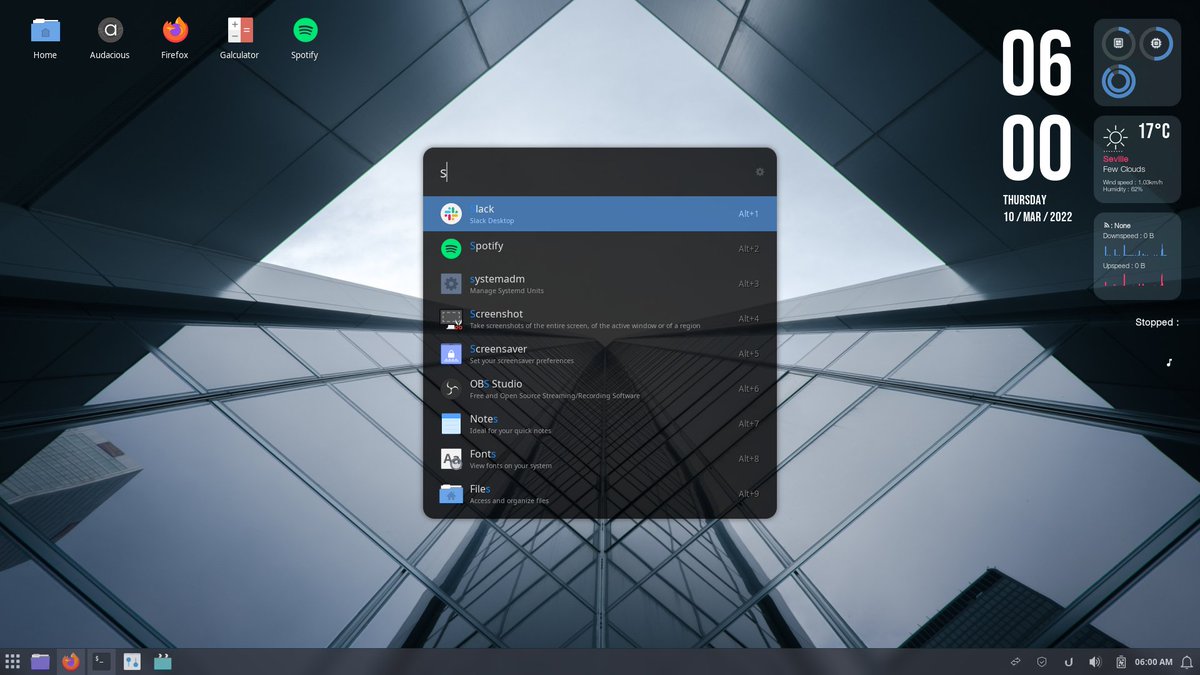Click the sun weather icon
Viewport: 1200px width, 675px height.
pos(1116,136)
